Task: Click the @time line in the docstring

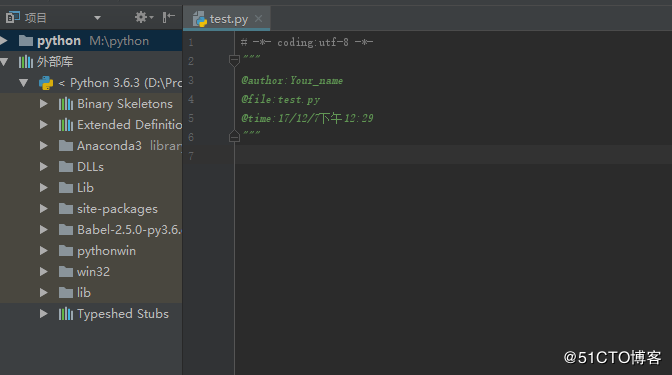Action: point(307,118)
